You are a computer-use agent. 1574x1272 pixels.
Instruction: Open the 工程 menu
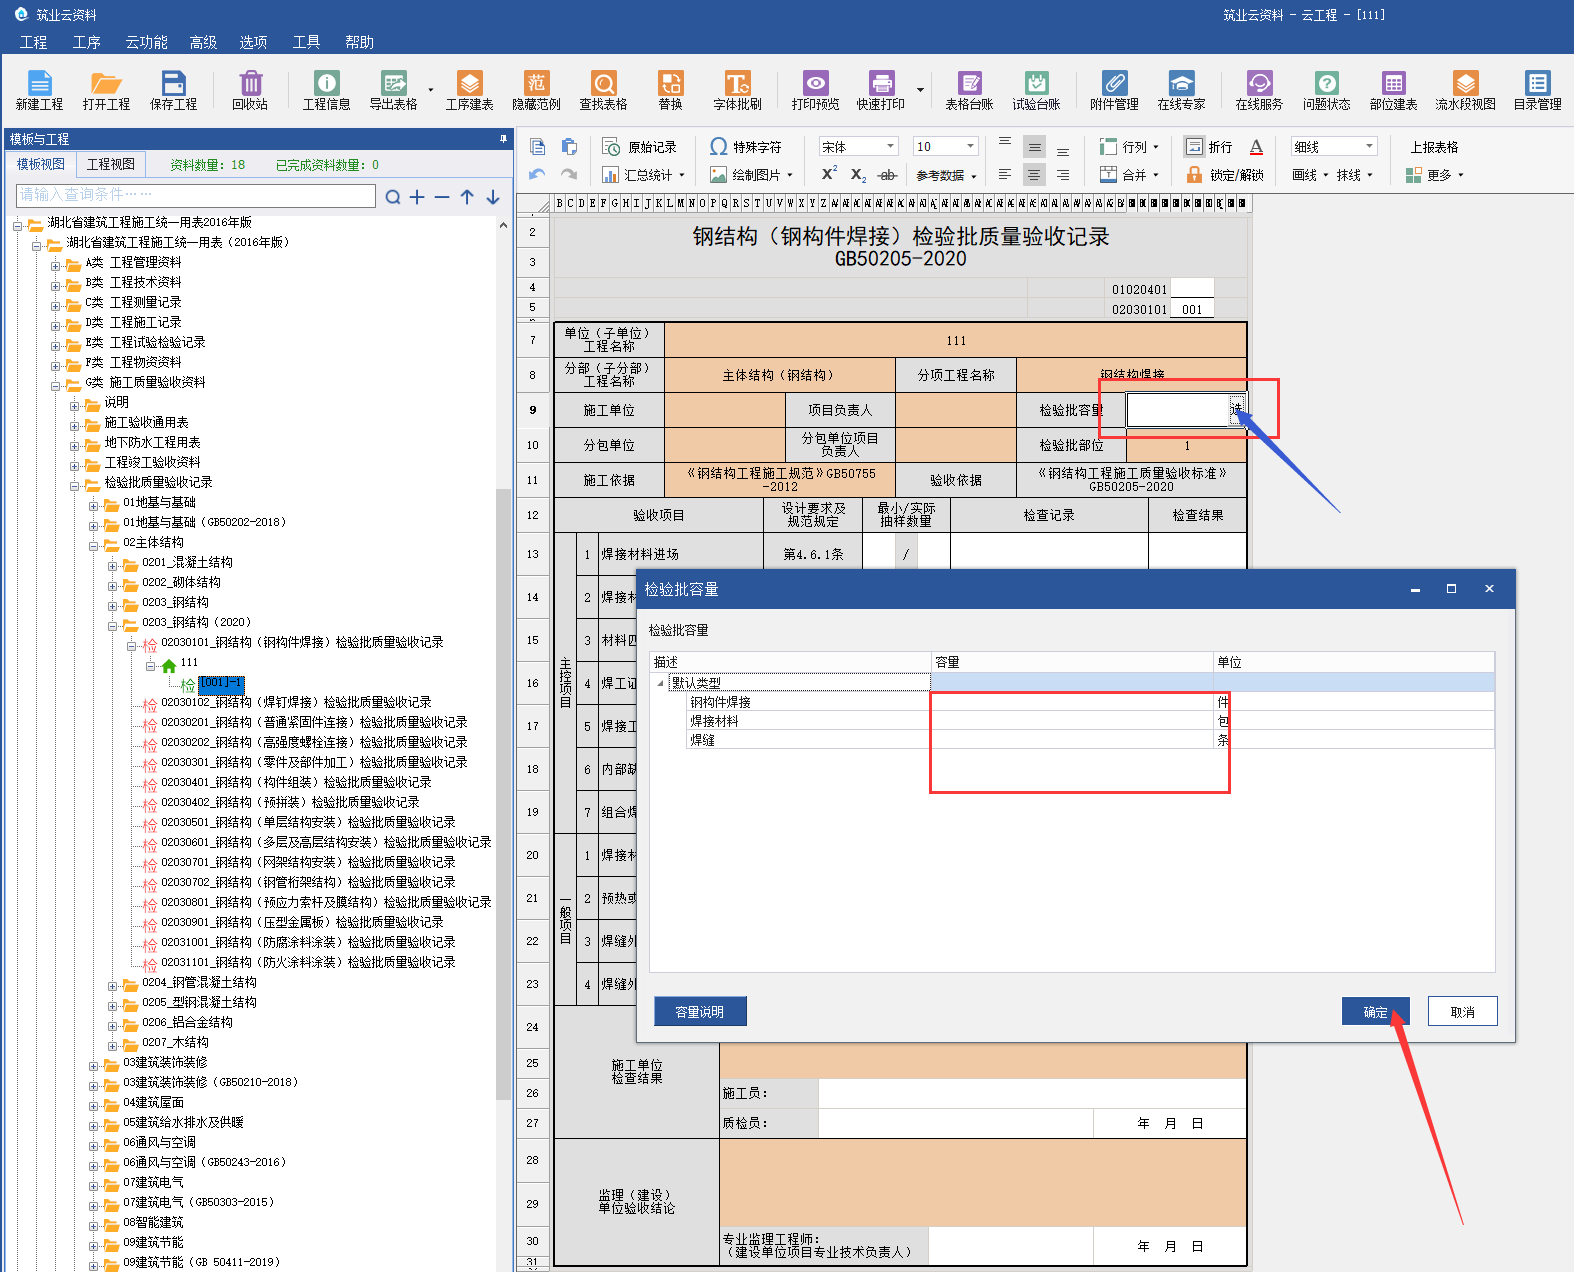pyautogui.click(x=33, y=42)
